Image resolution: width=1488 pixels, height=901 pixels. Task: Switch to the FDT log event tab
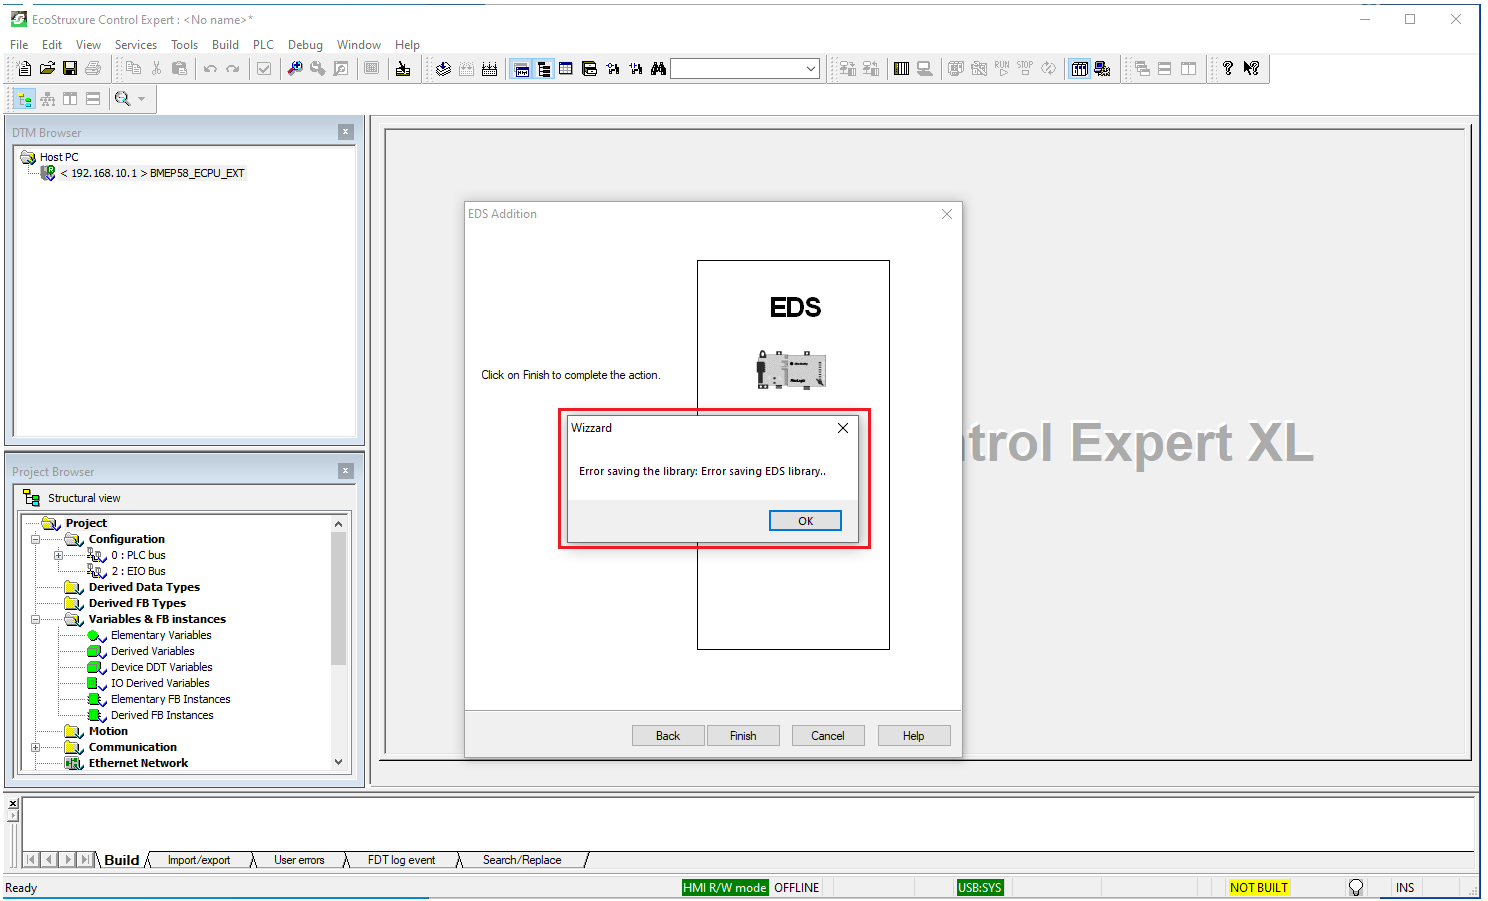[401, 860]
